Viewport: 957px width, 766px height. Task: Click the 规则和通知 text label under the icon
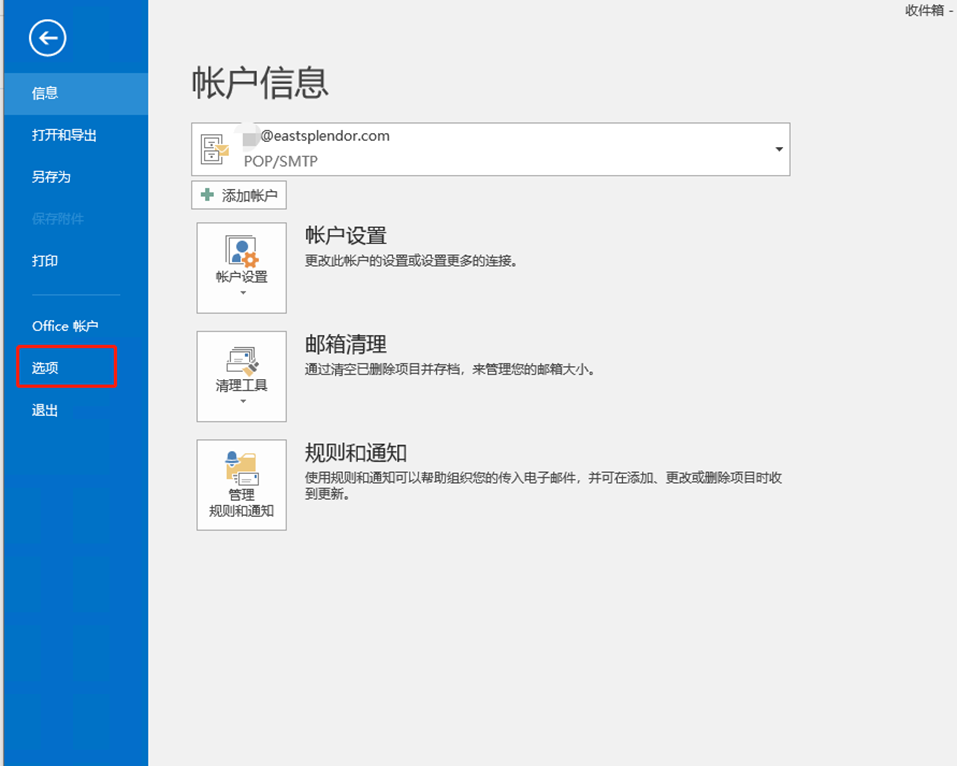click(x=241, y=511)
